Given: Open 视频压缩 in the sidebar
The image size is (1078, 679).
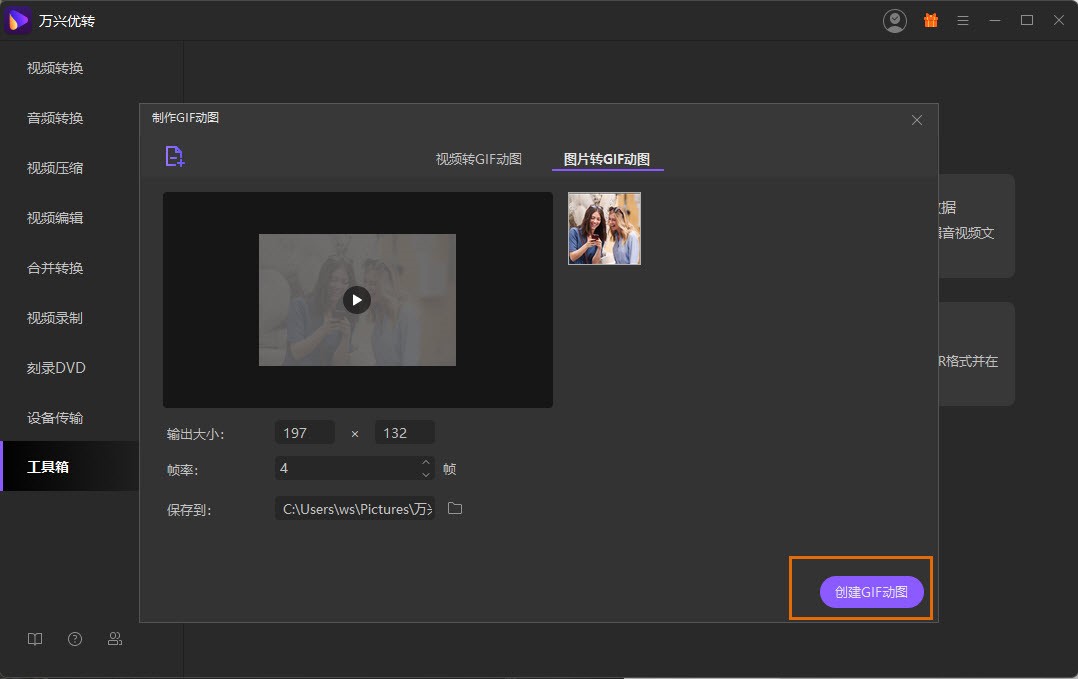Looking at the screenshot, I should click(x=55, y=168).
